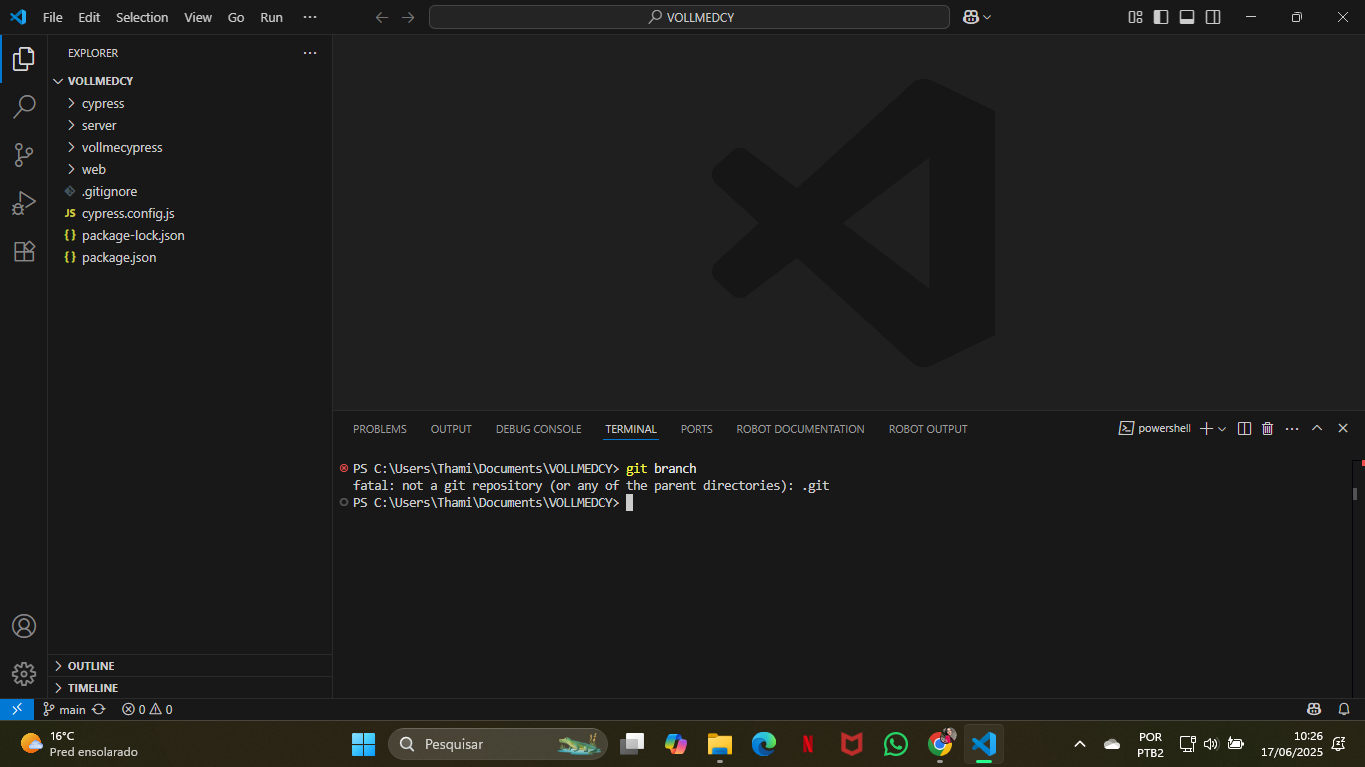Open Google Chrome from the taskbar
1365x767 pixels.
point(940,744)
